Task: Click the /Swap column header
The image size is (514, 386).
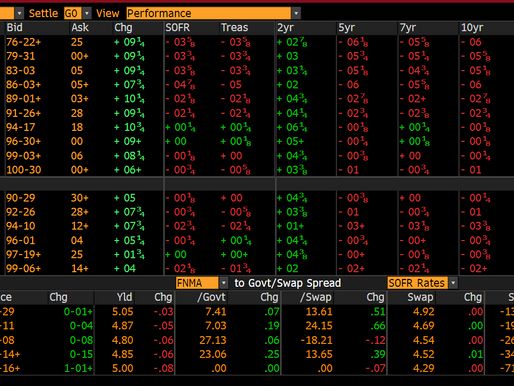Action: point(316,297)
